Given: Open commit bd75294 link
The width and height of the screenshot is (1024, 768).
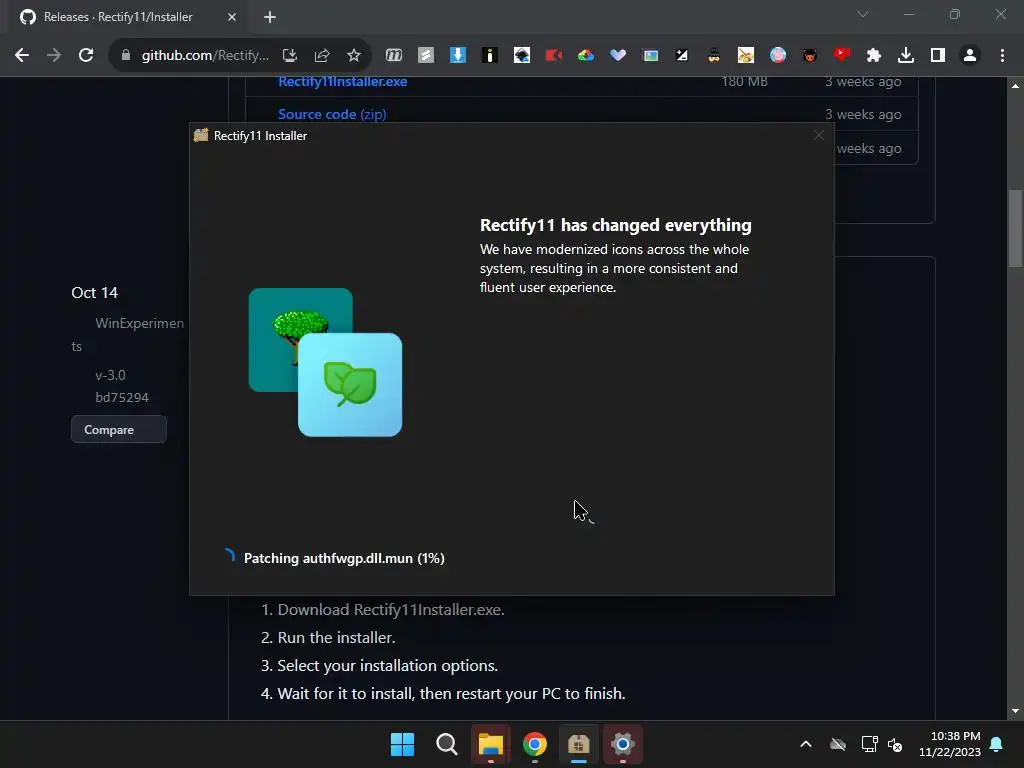Looking at the screenshot, I should pyautogui.click(x=122, y=398).
